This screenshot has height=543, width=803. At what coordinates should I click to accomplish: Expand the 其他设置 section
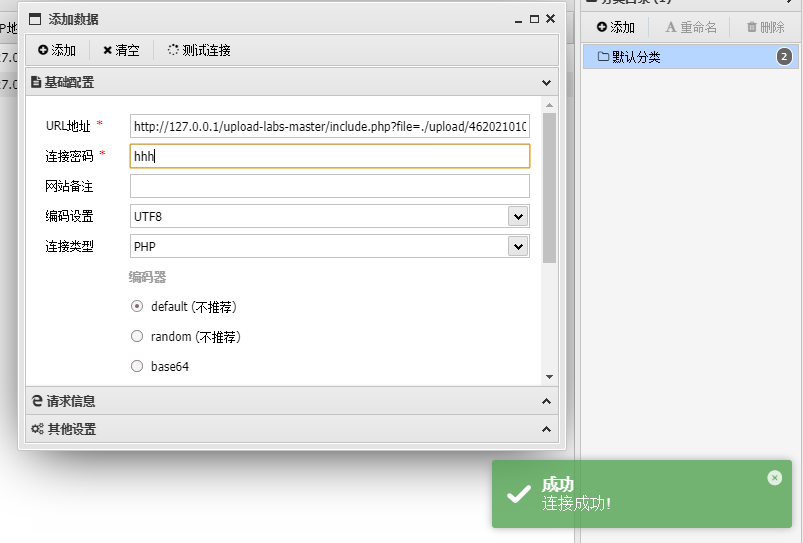click(x=292, y=429)
